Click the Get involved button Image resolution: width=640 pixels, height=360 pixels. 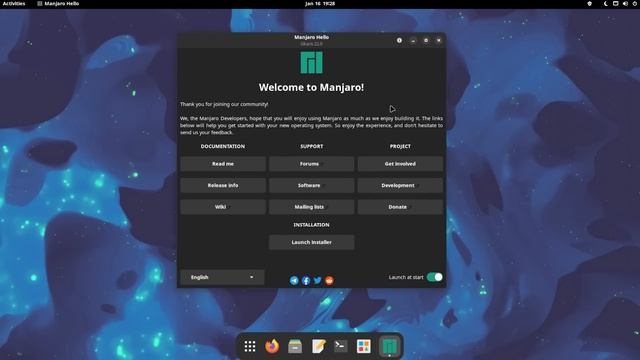[400, 164]
